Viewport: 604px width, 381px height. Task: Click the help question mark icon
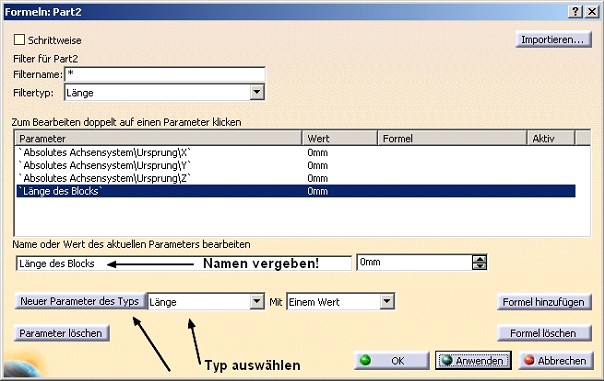pos(575,12)
